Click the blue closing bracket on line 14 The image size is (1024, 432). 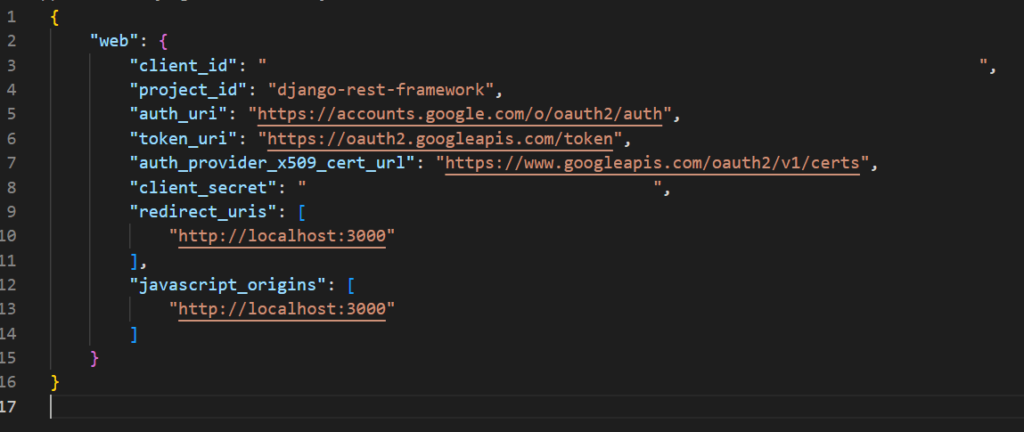click(x=134, y=334)
